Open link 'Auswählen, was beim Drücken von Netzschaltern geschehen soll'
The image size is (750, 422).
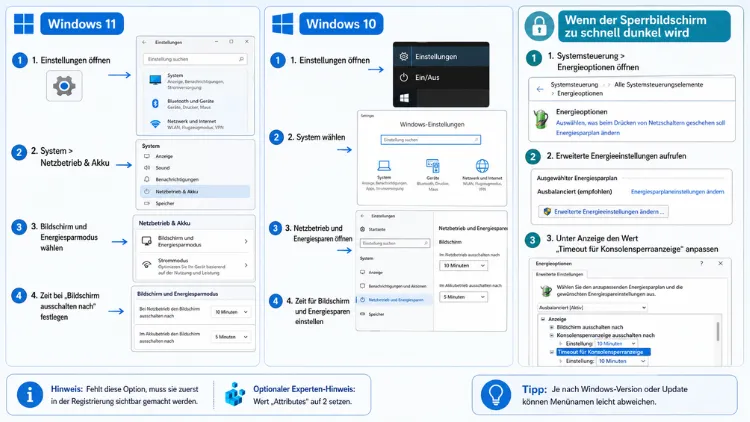click(640, 123)
